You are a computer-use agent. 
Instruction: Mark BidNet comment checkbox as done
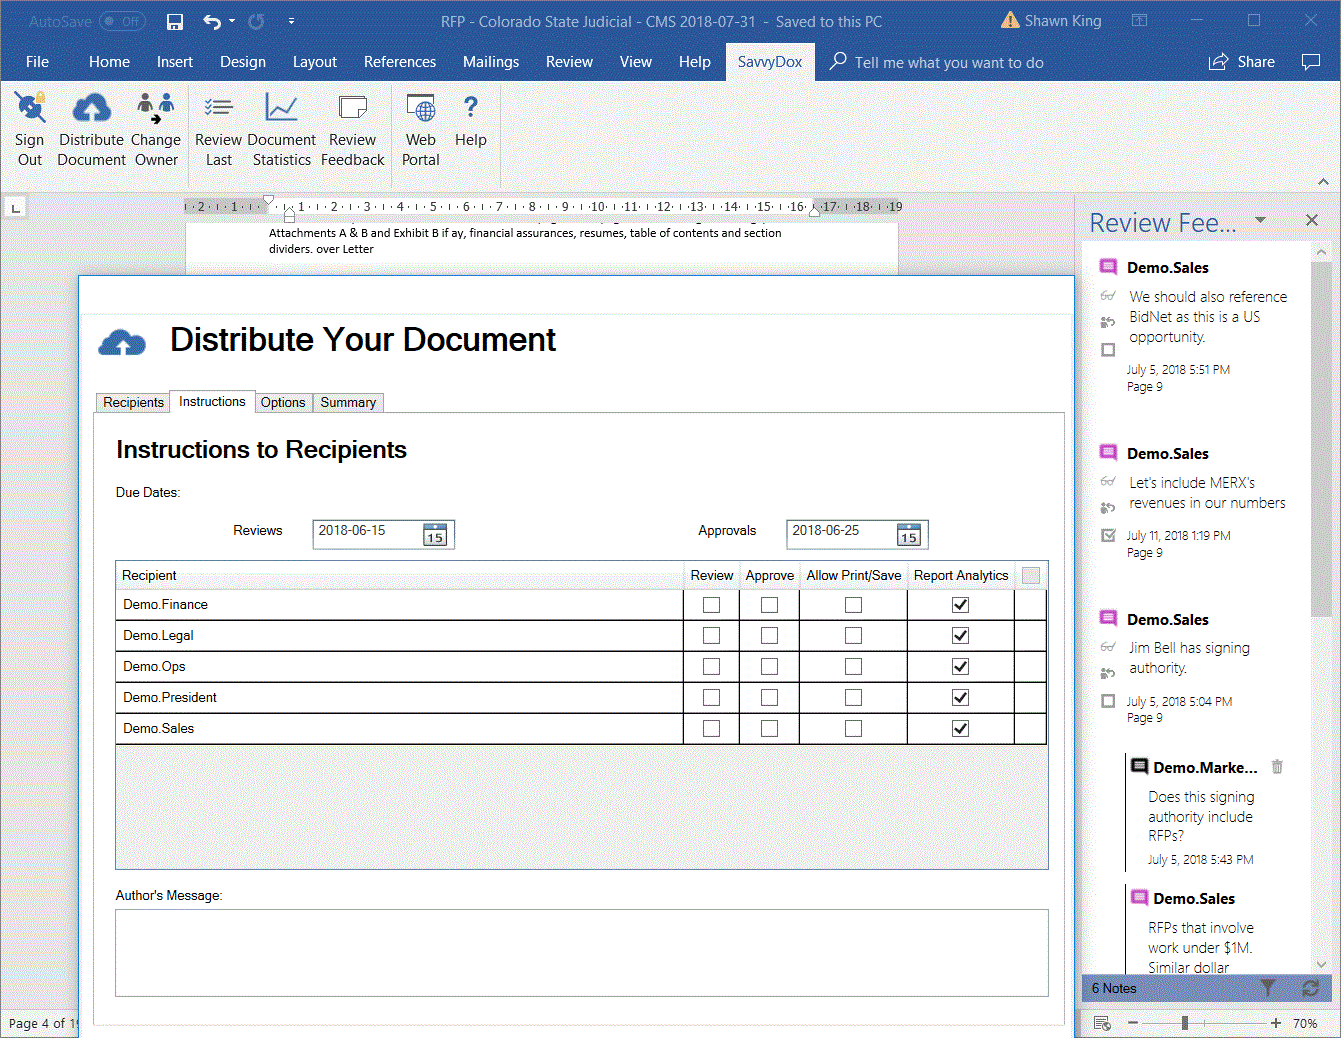click(1108, 350)
